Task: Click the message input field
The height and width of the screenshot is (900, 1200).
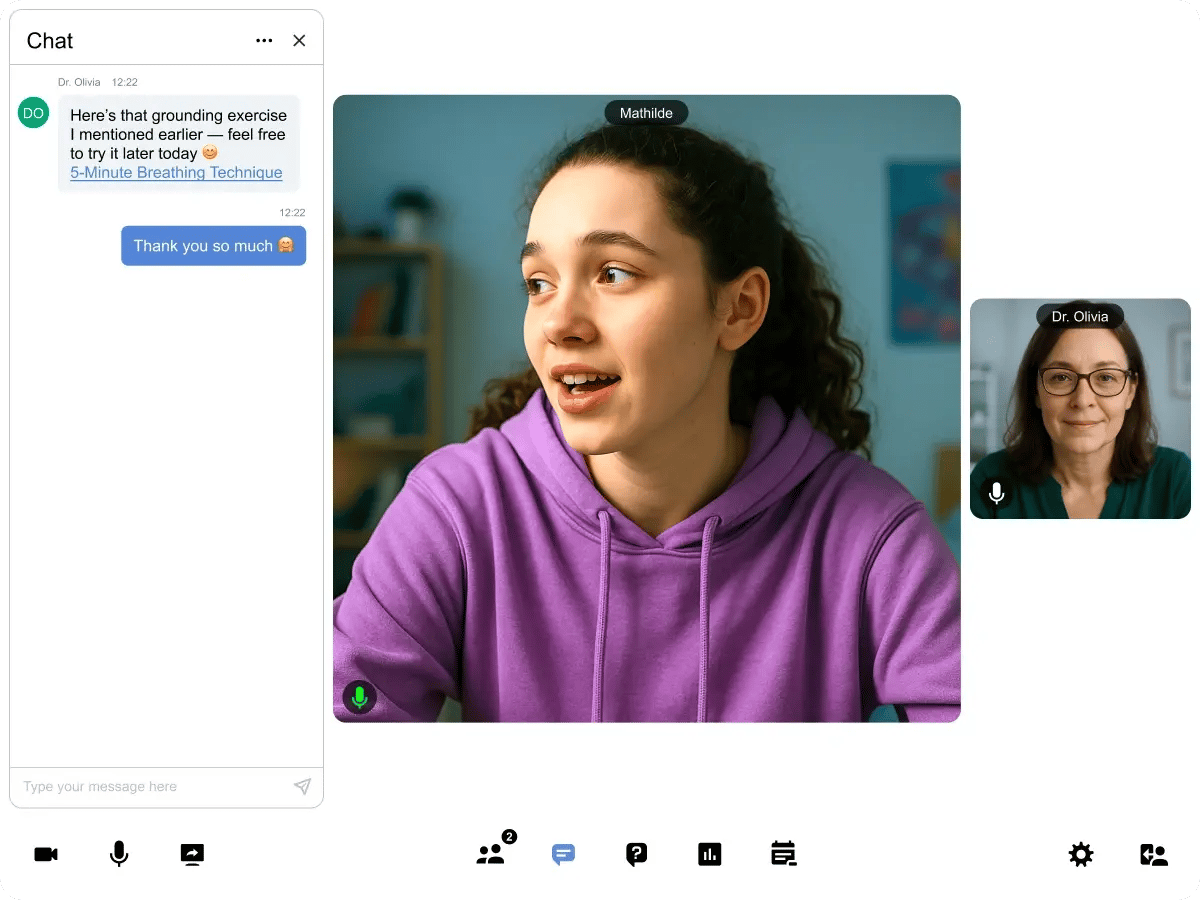Action: coord(150,787)
